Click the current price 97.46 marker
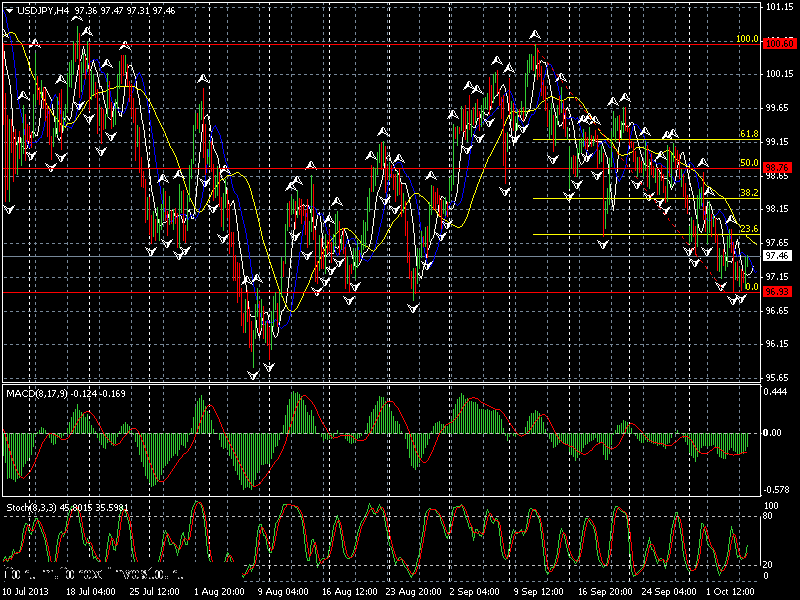800x600 pixels. point(778,256)
